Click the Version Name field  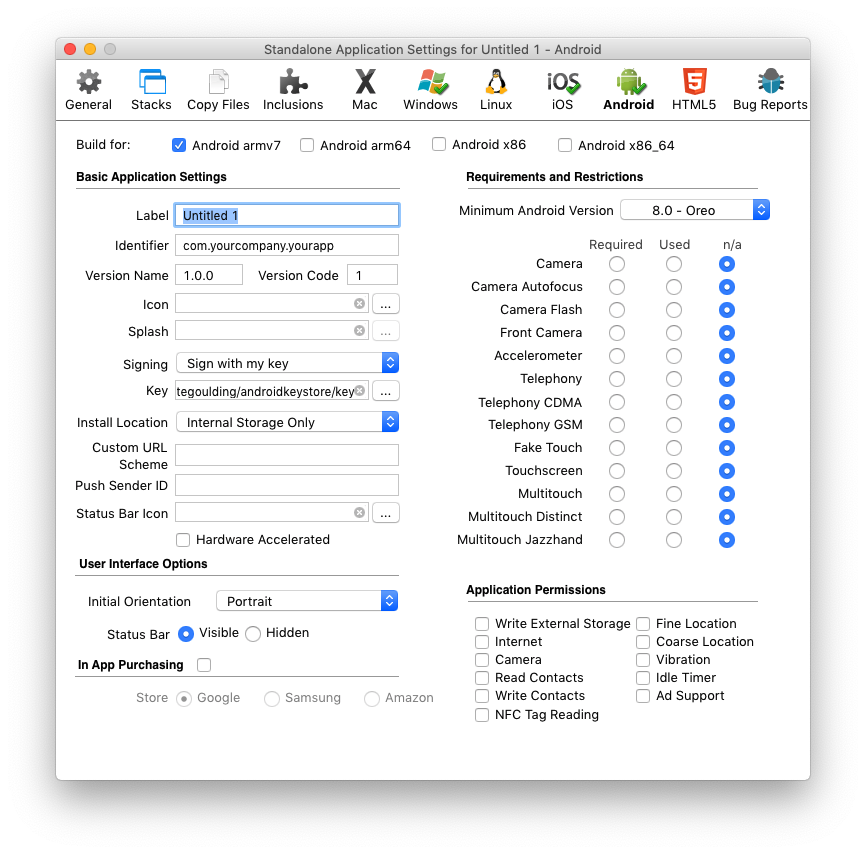(209, 275)
